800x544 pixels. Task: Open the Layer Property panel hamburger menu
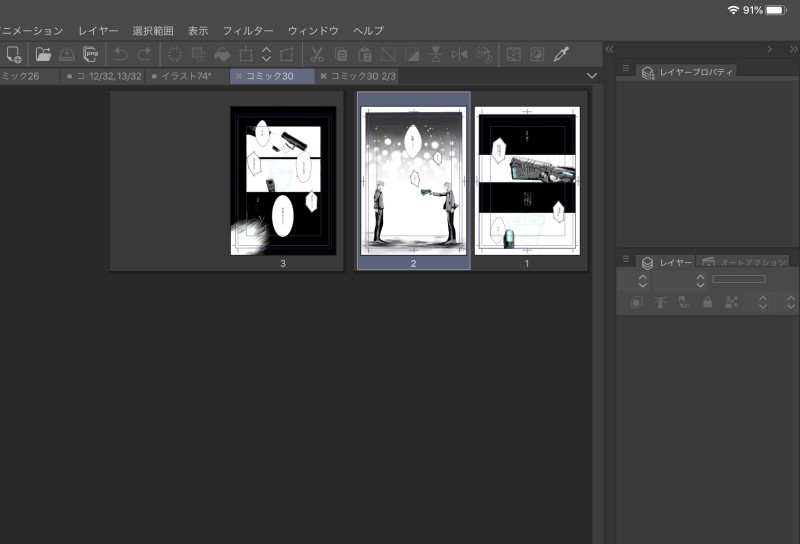click(x=626, y=68)
